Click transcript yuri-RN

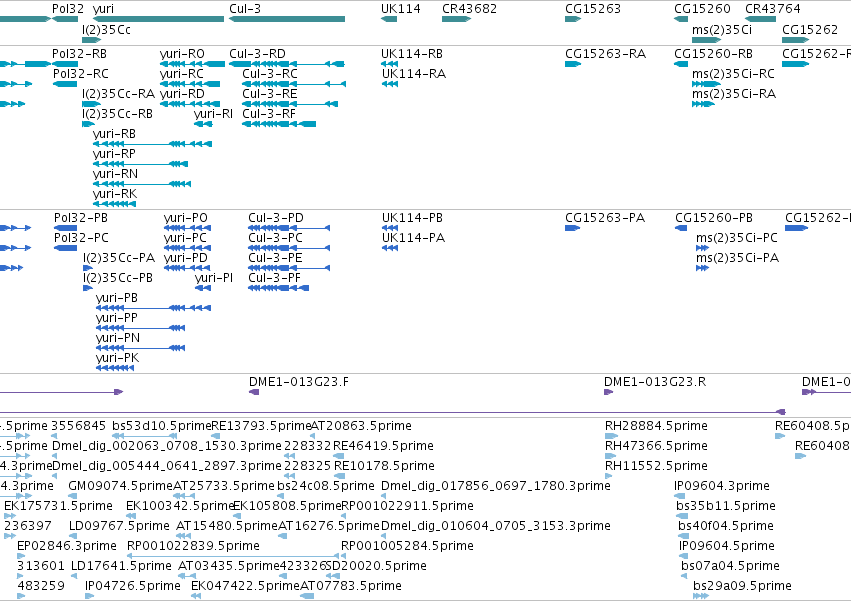(115, 174)
